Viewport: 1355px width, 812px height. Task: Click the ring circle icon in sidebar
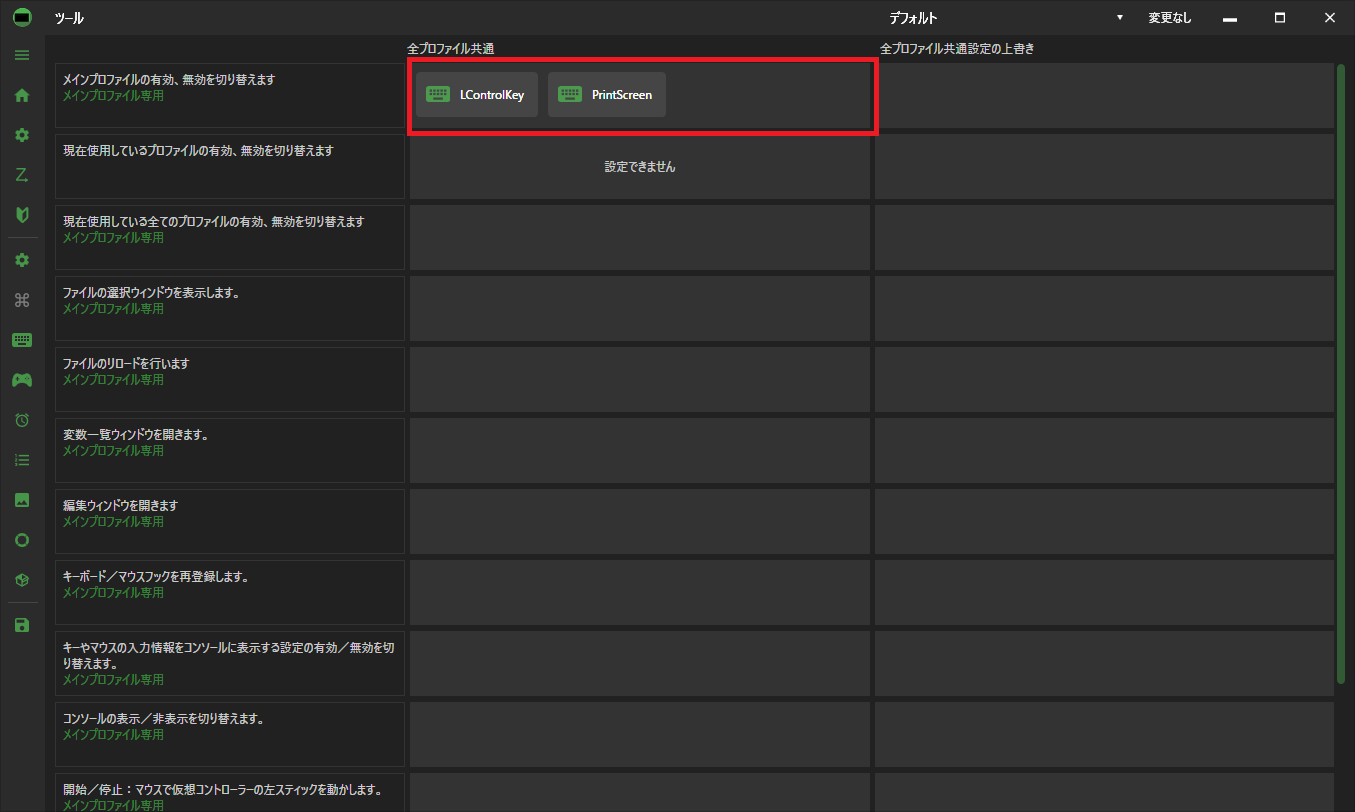[x=22, y=540]
